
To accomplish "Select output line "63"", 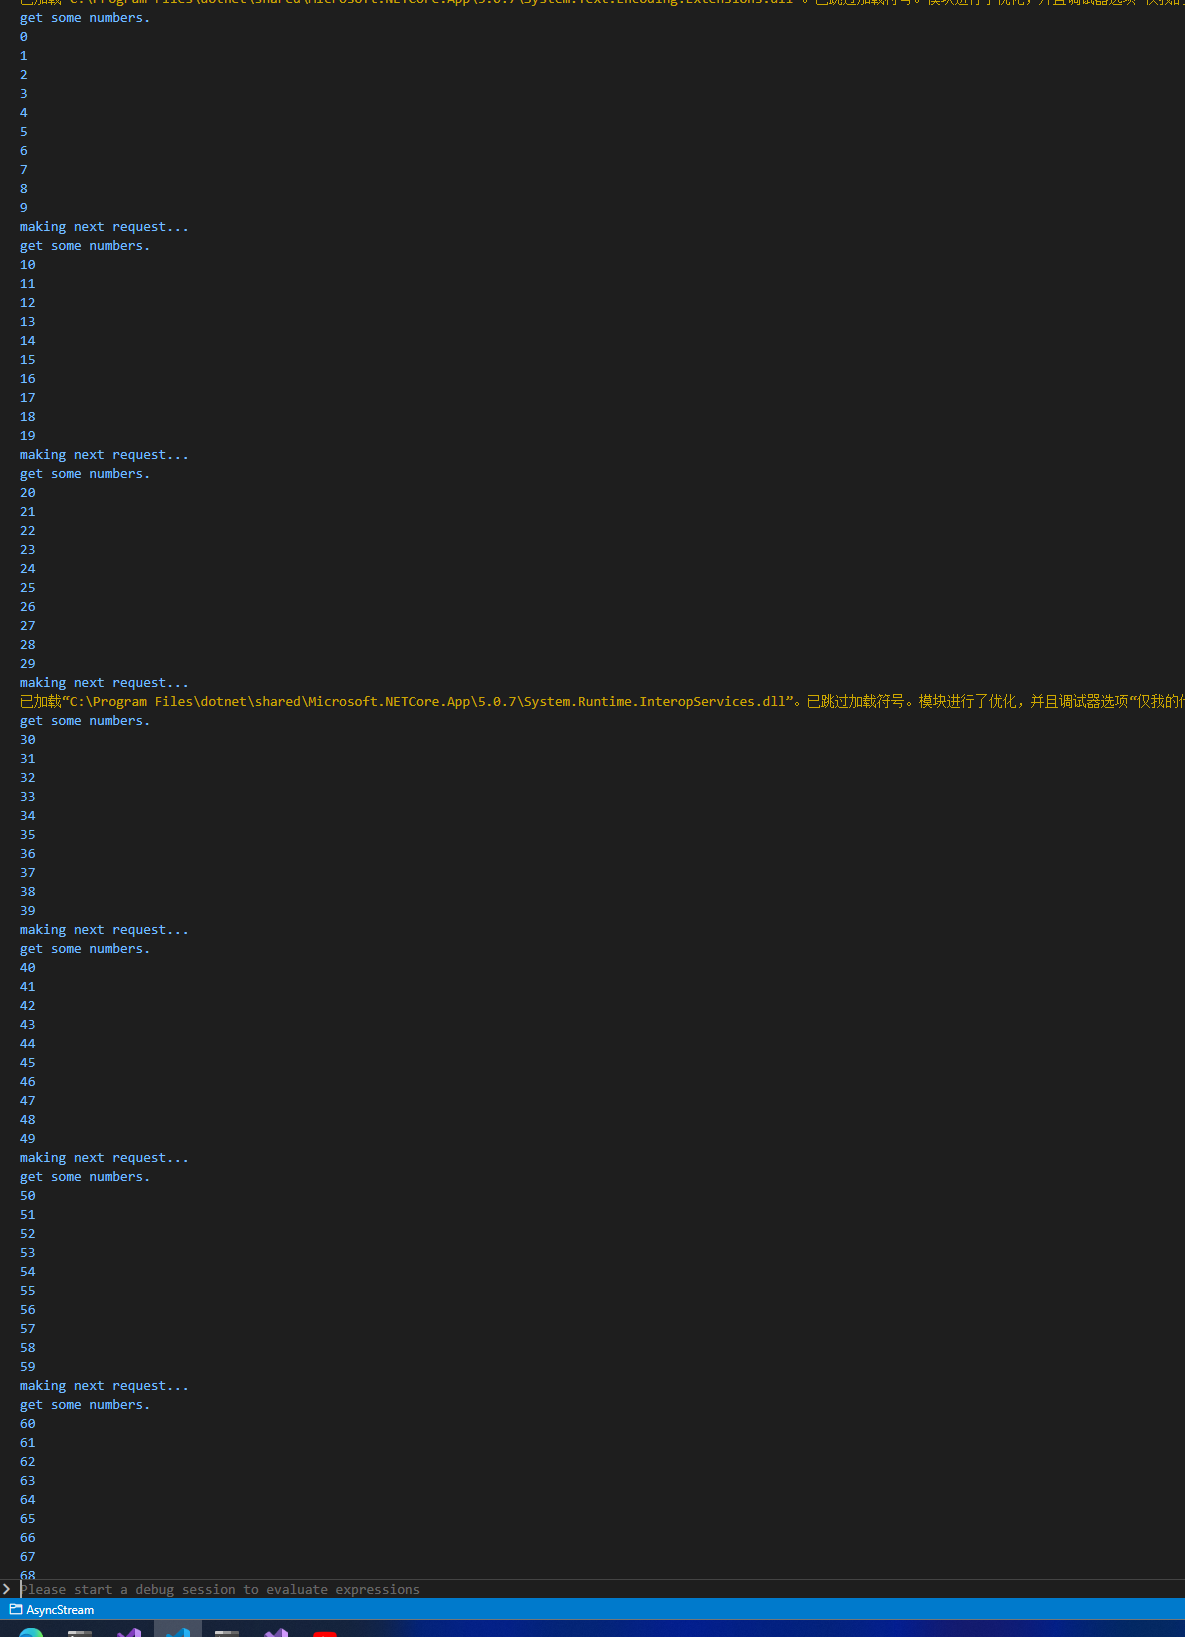I will (28, 1481).
